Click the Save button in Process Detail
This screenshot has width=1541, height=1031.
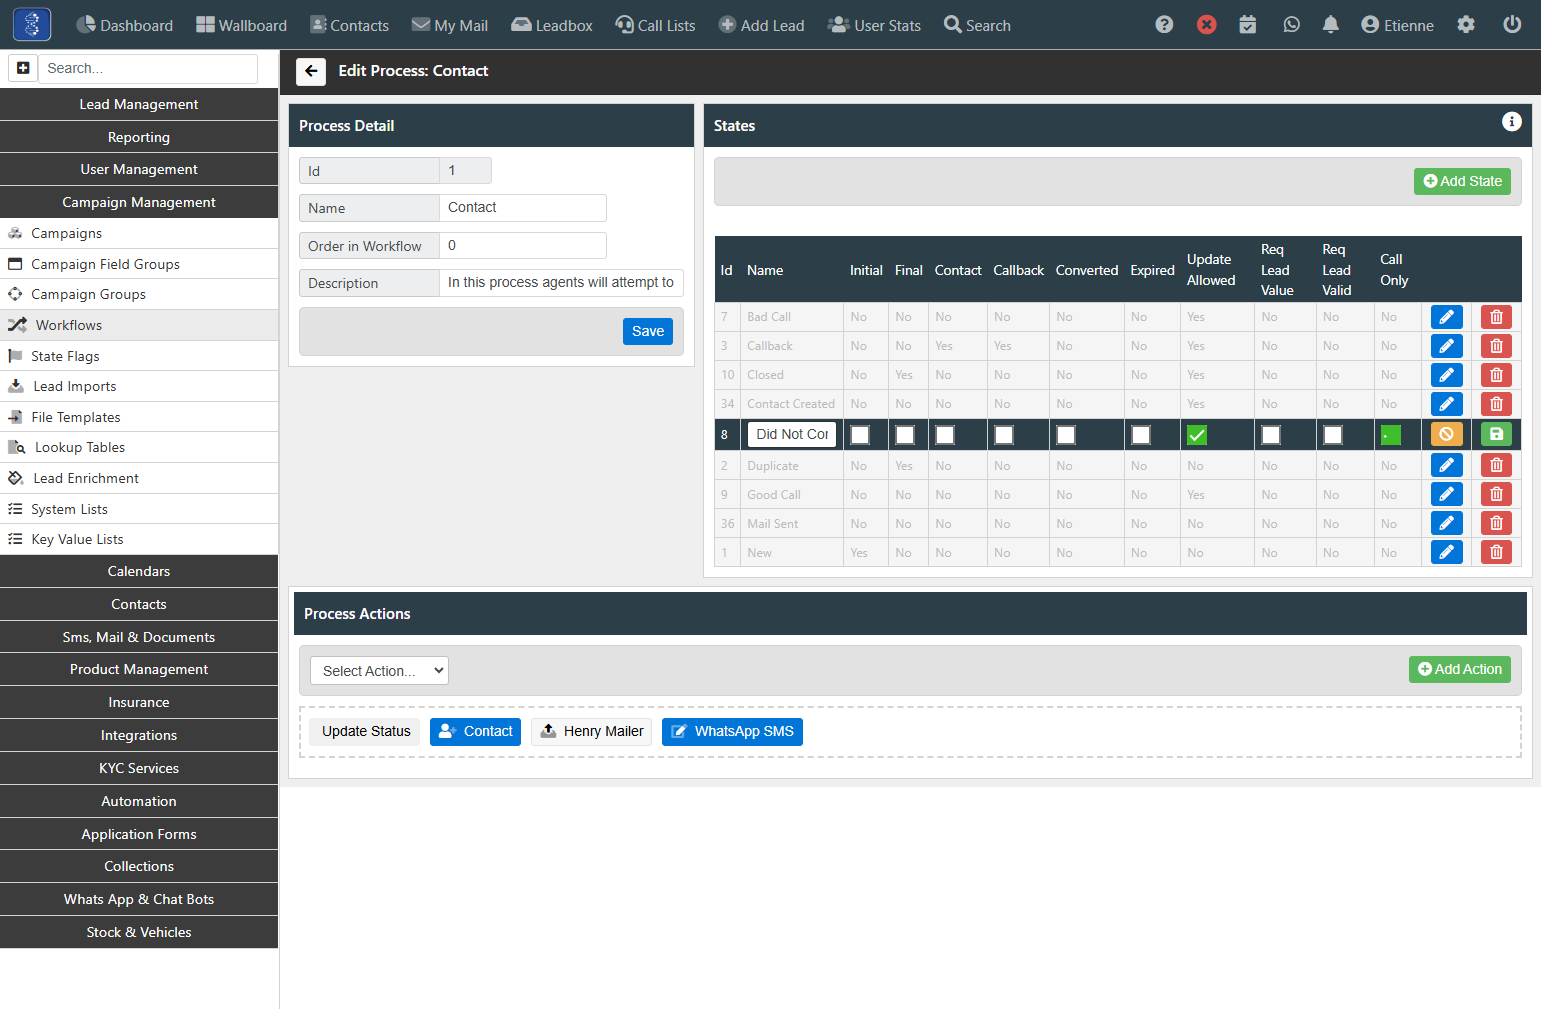click(x=648, y=331)
